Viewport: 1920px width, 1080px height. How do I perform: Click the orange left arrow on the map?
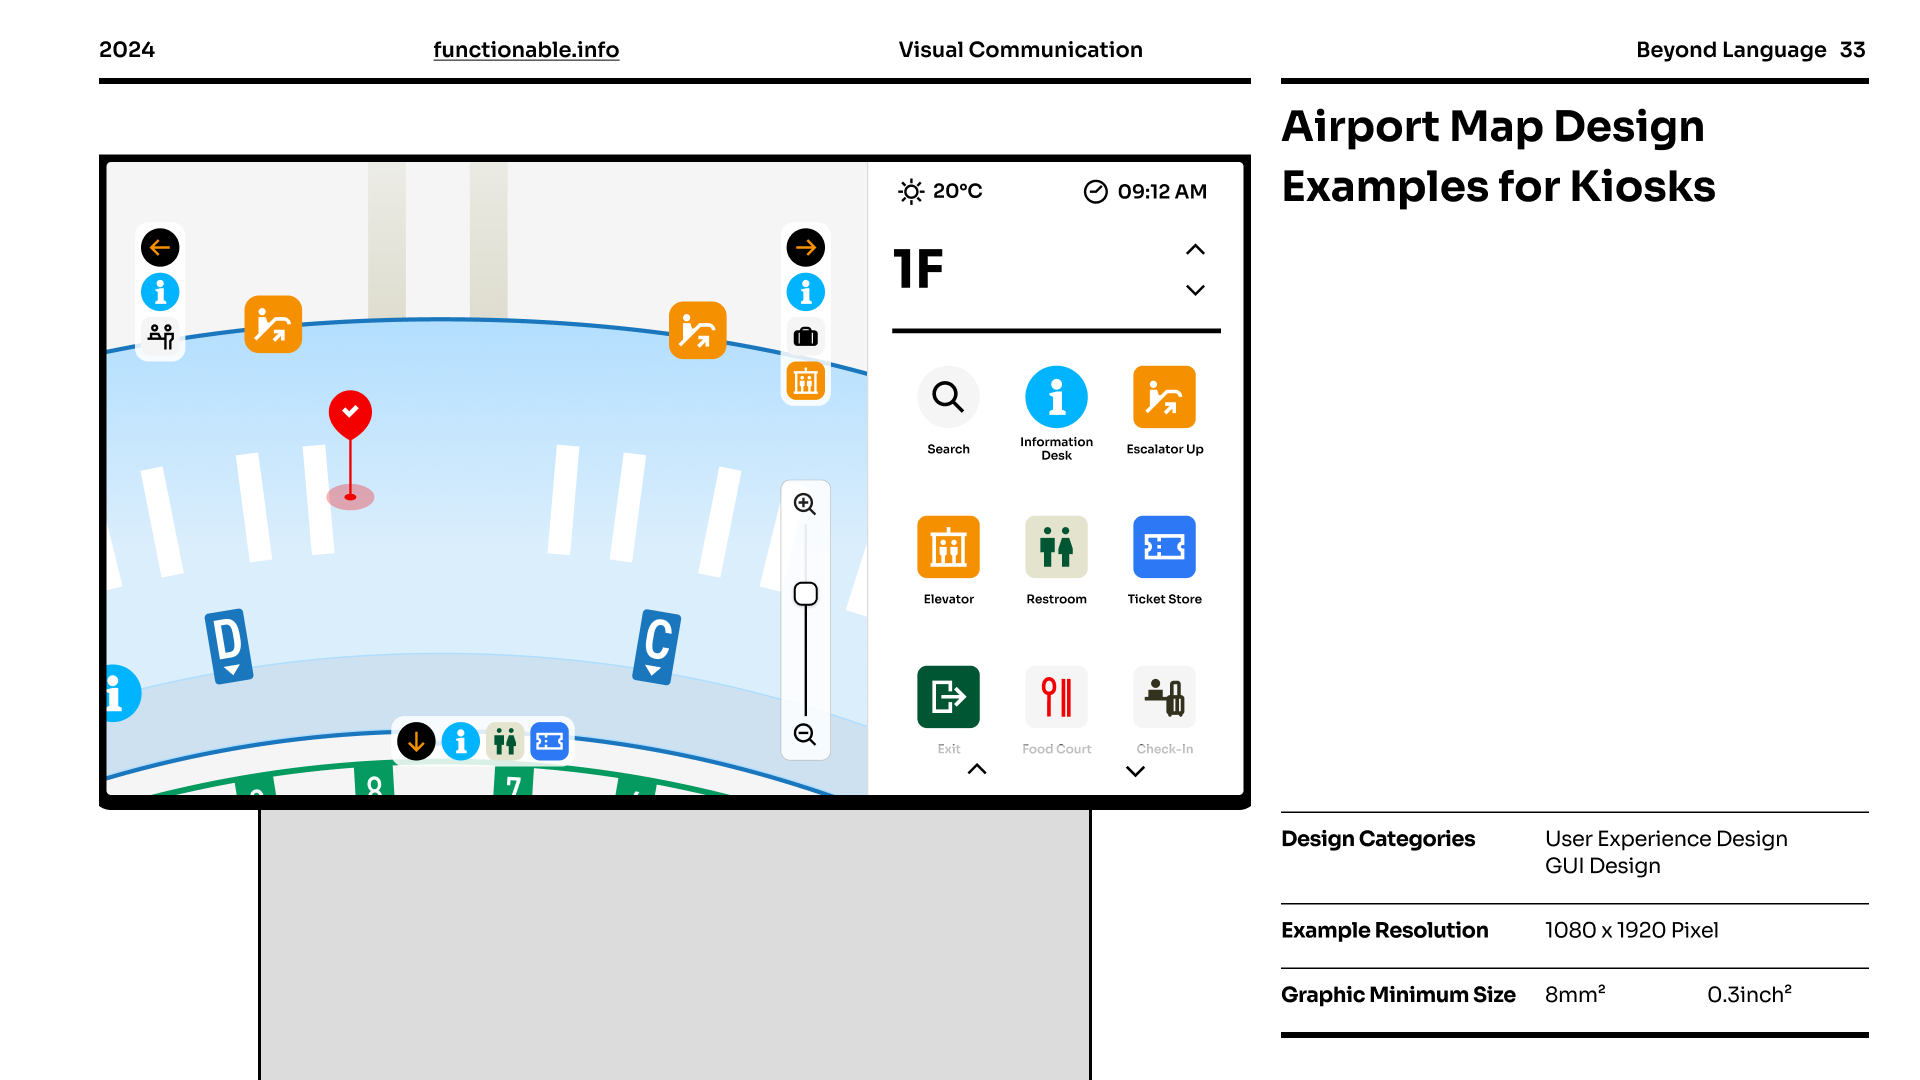tap(160, 248)
